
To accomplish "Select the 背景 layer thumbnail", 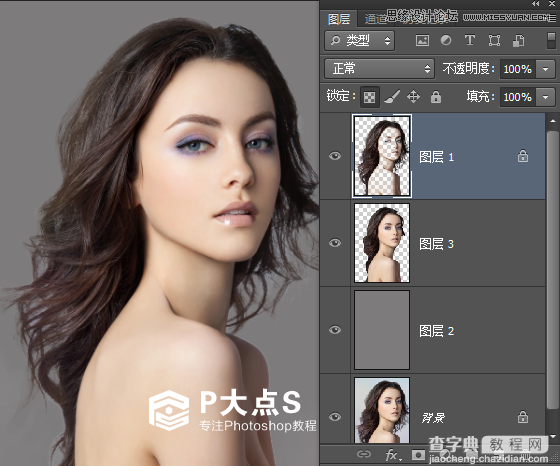I will point(382,411).
